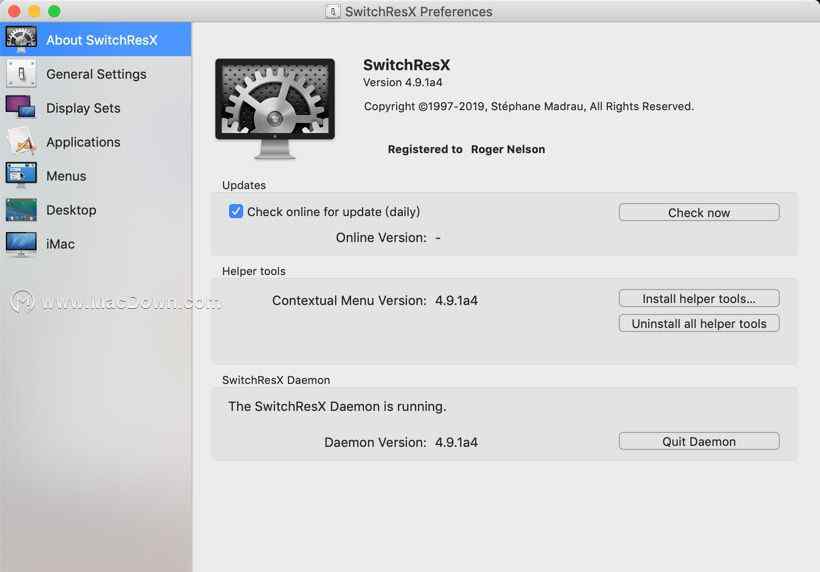Click the Display Sets monitors icon

click(21, 107)
